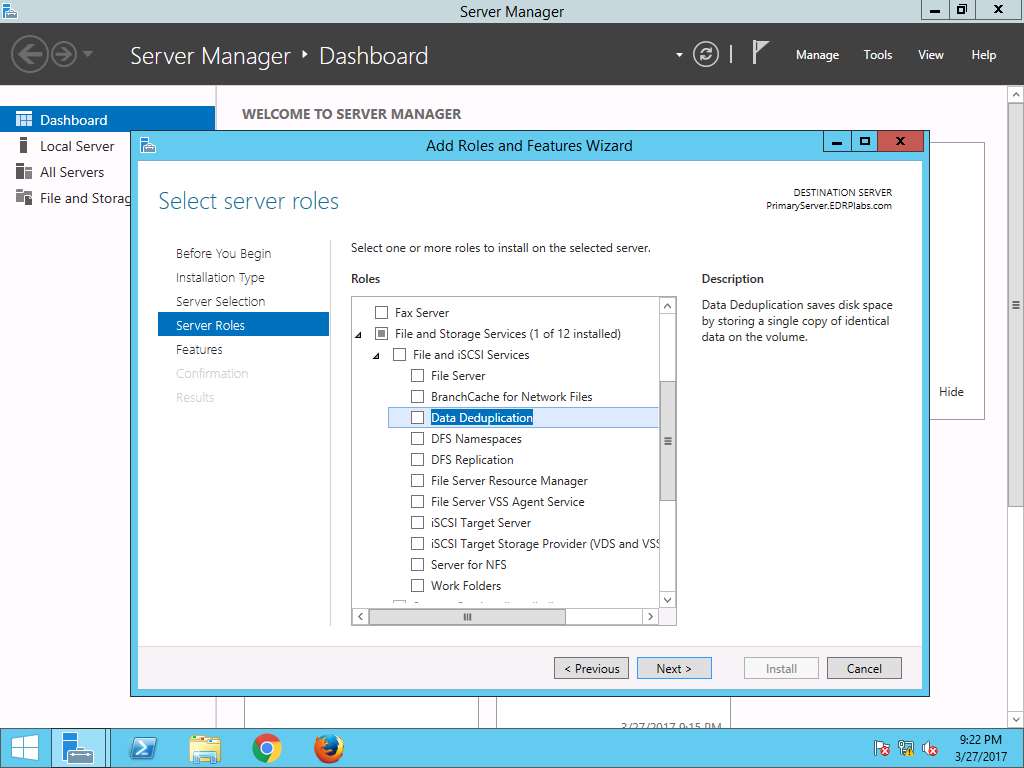The width and height of the screenshot is (1024, 768).
Task: Launch Firefox from the taskbar
Action: (329, 748)
